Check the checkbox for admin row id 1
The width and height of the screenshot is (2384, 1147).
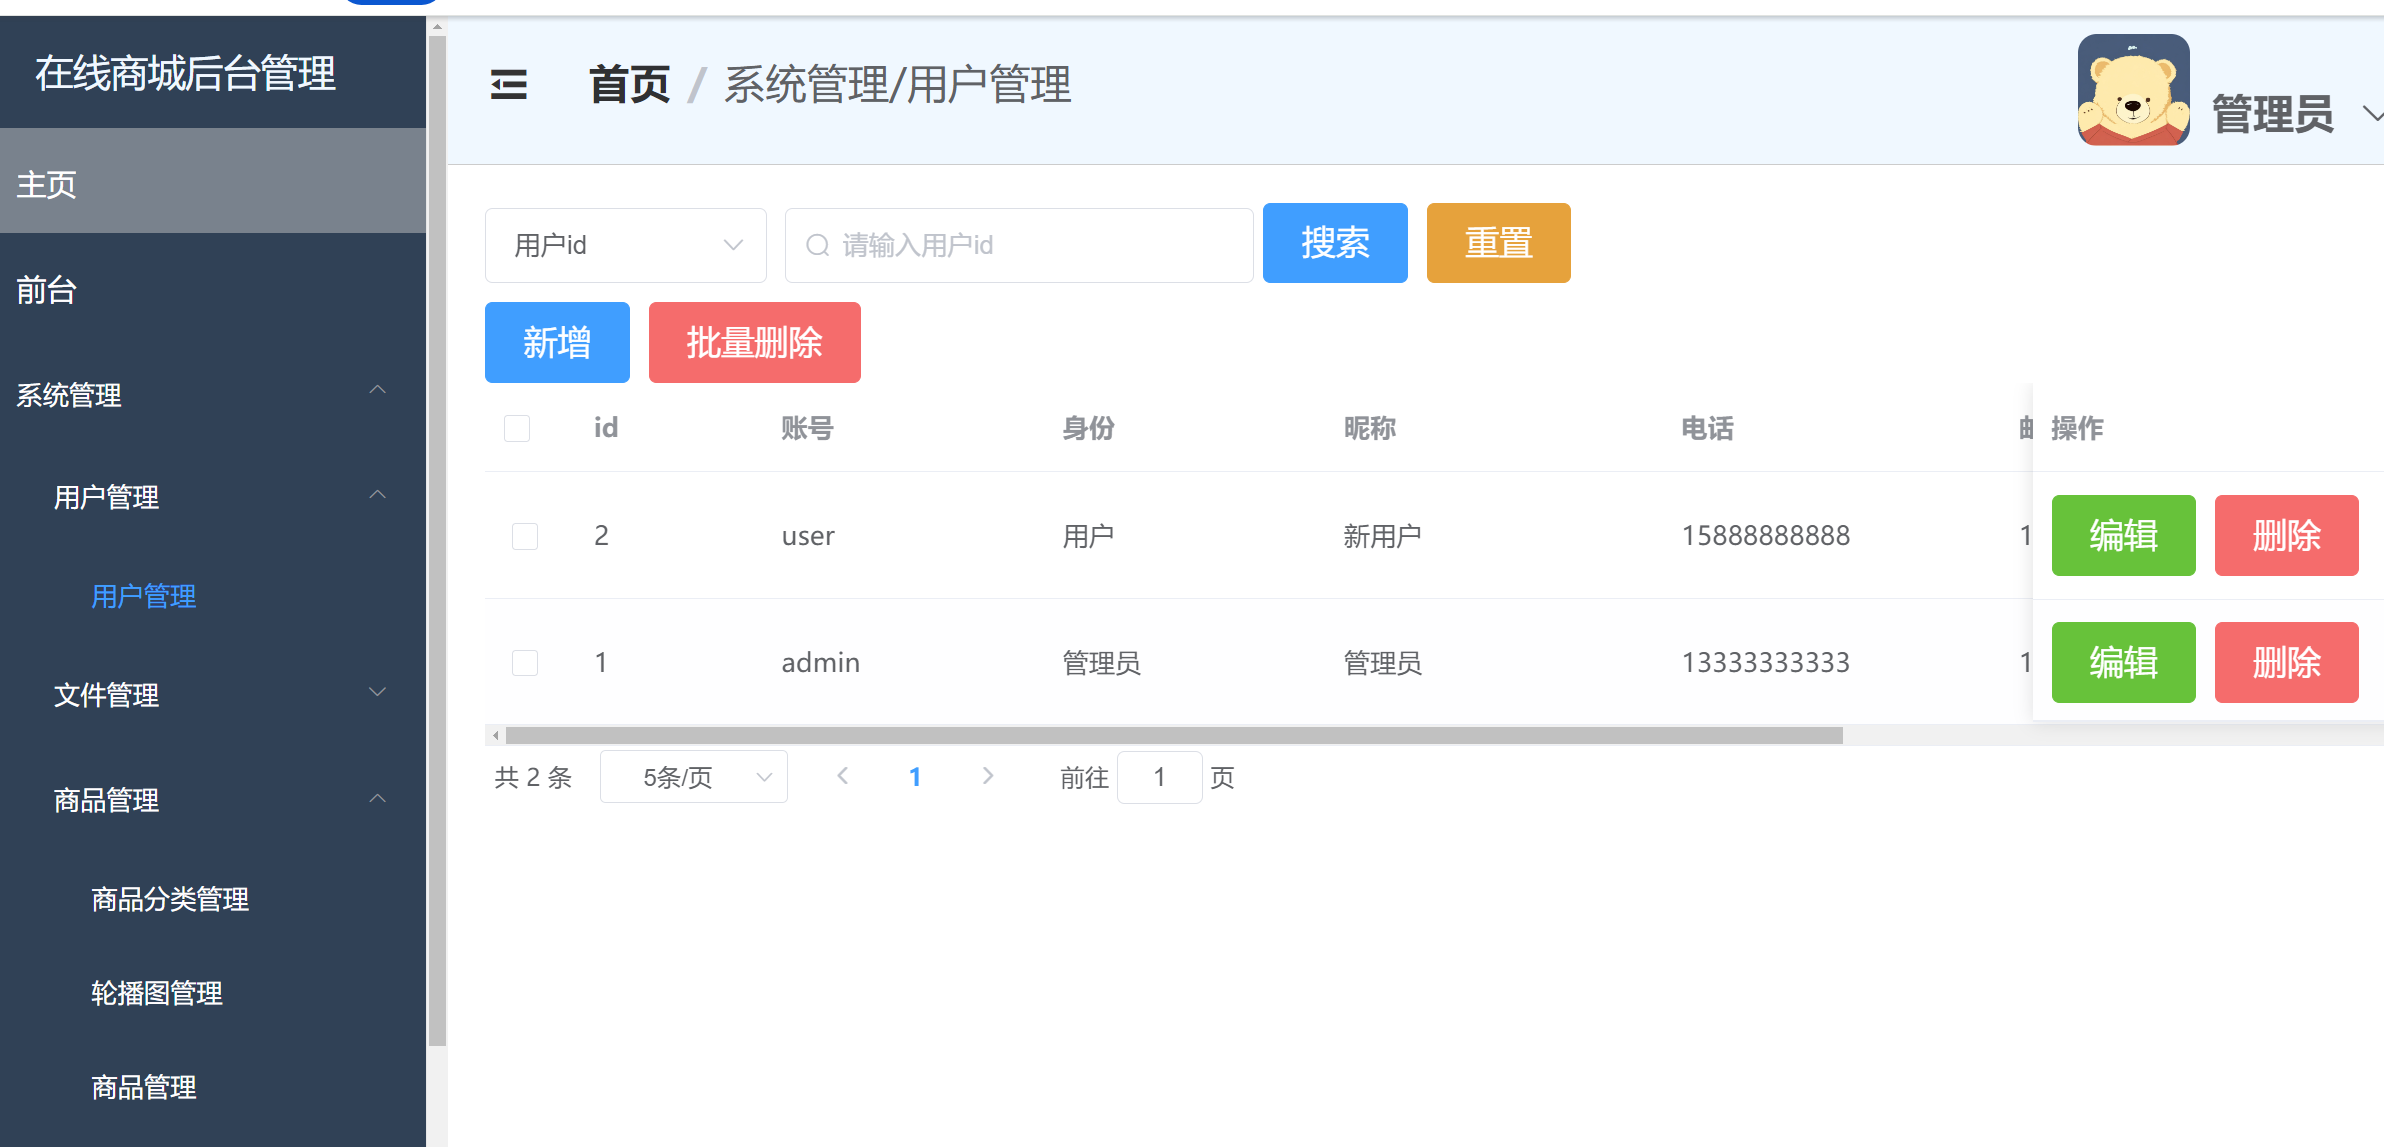click(525, 662)
